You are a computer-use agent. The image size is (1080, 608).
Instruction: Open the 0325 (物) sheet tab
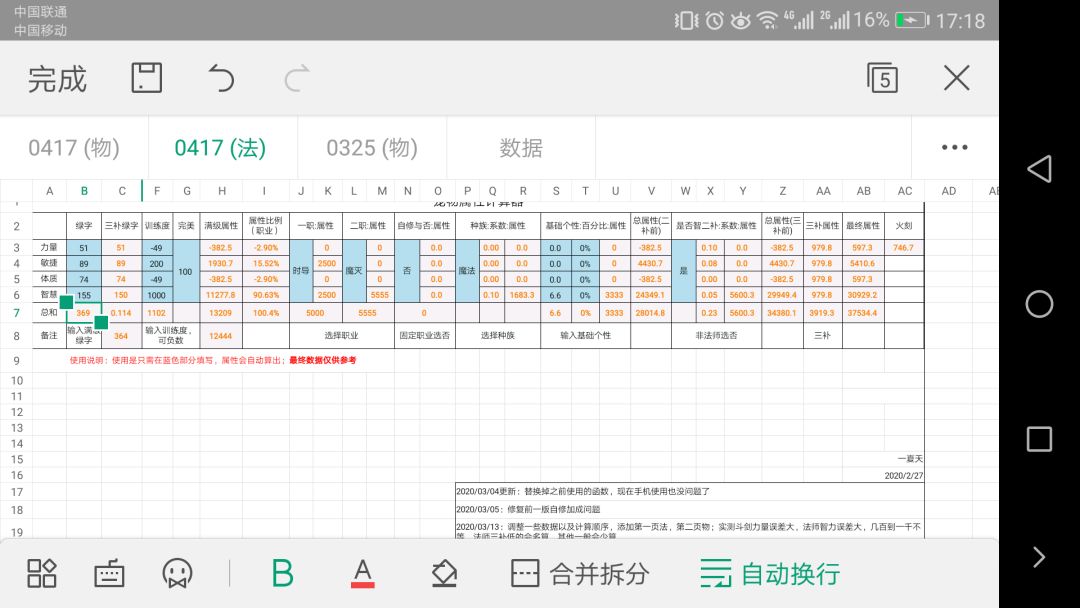[372, 147]
